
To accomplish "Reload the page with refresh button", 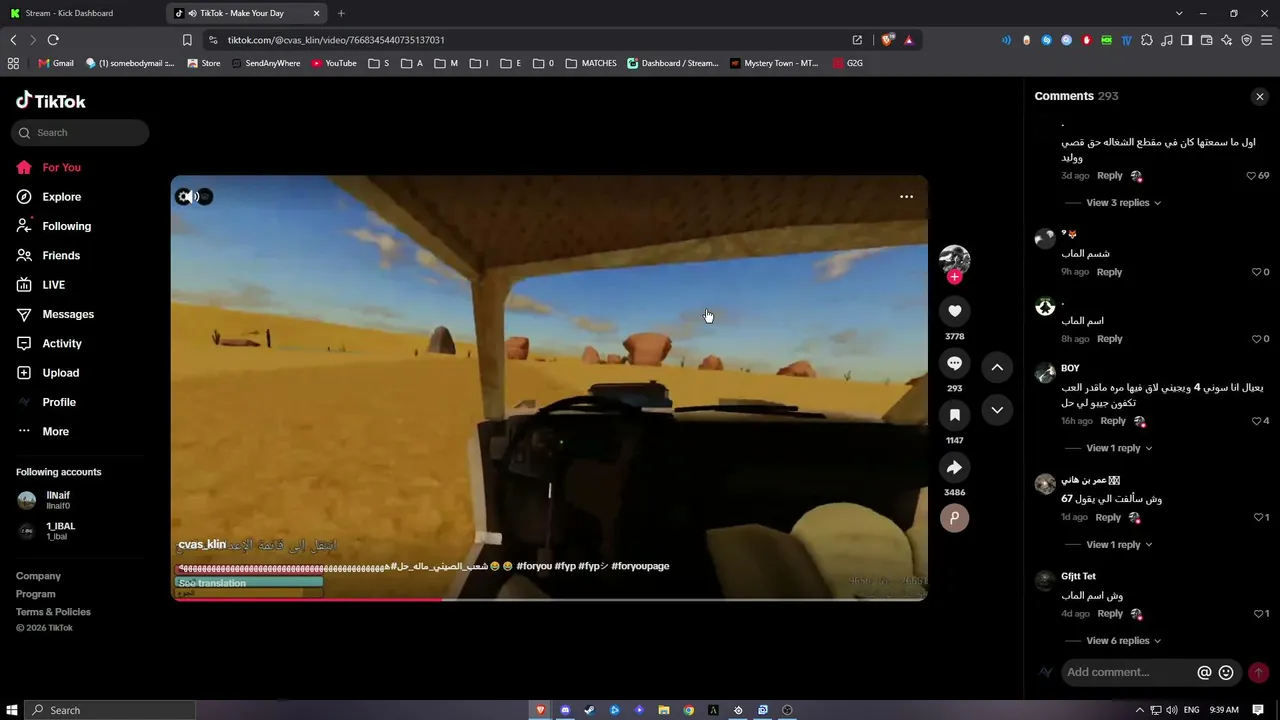I will 53,40.
